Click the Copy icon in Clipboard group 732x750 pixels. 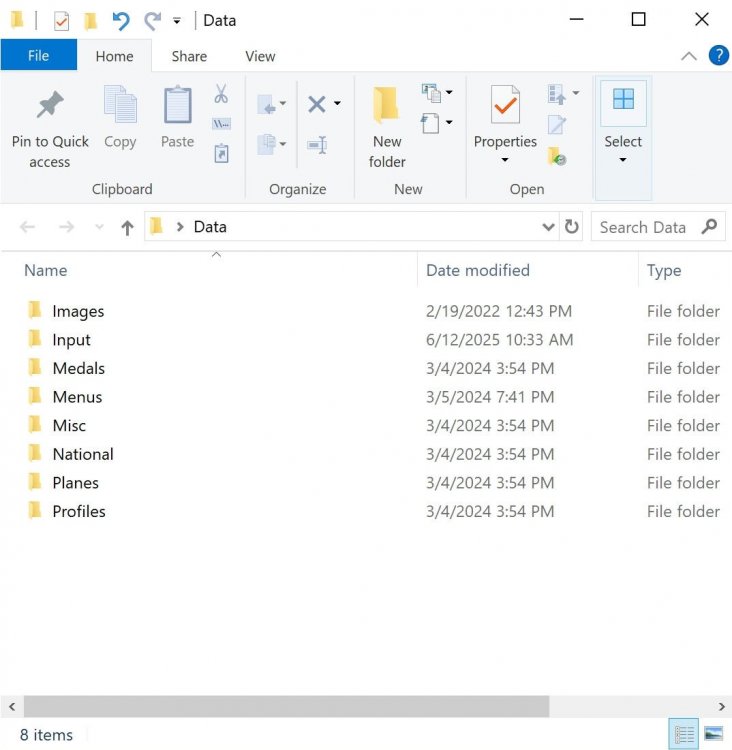(x=120, y=104)
